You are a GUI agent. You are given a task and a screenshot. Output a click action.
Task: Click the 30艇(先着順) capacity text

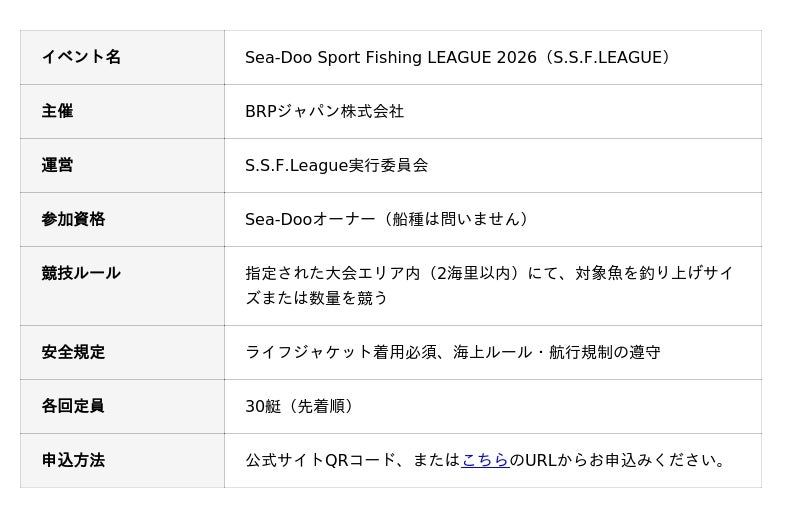302,406
